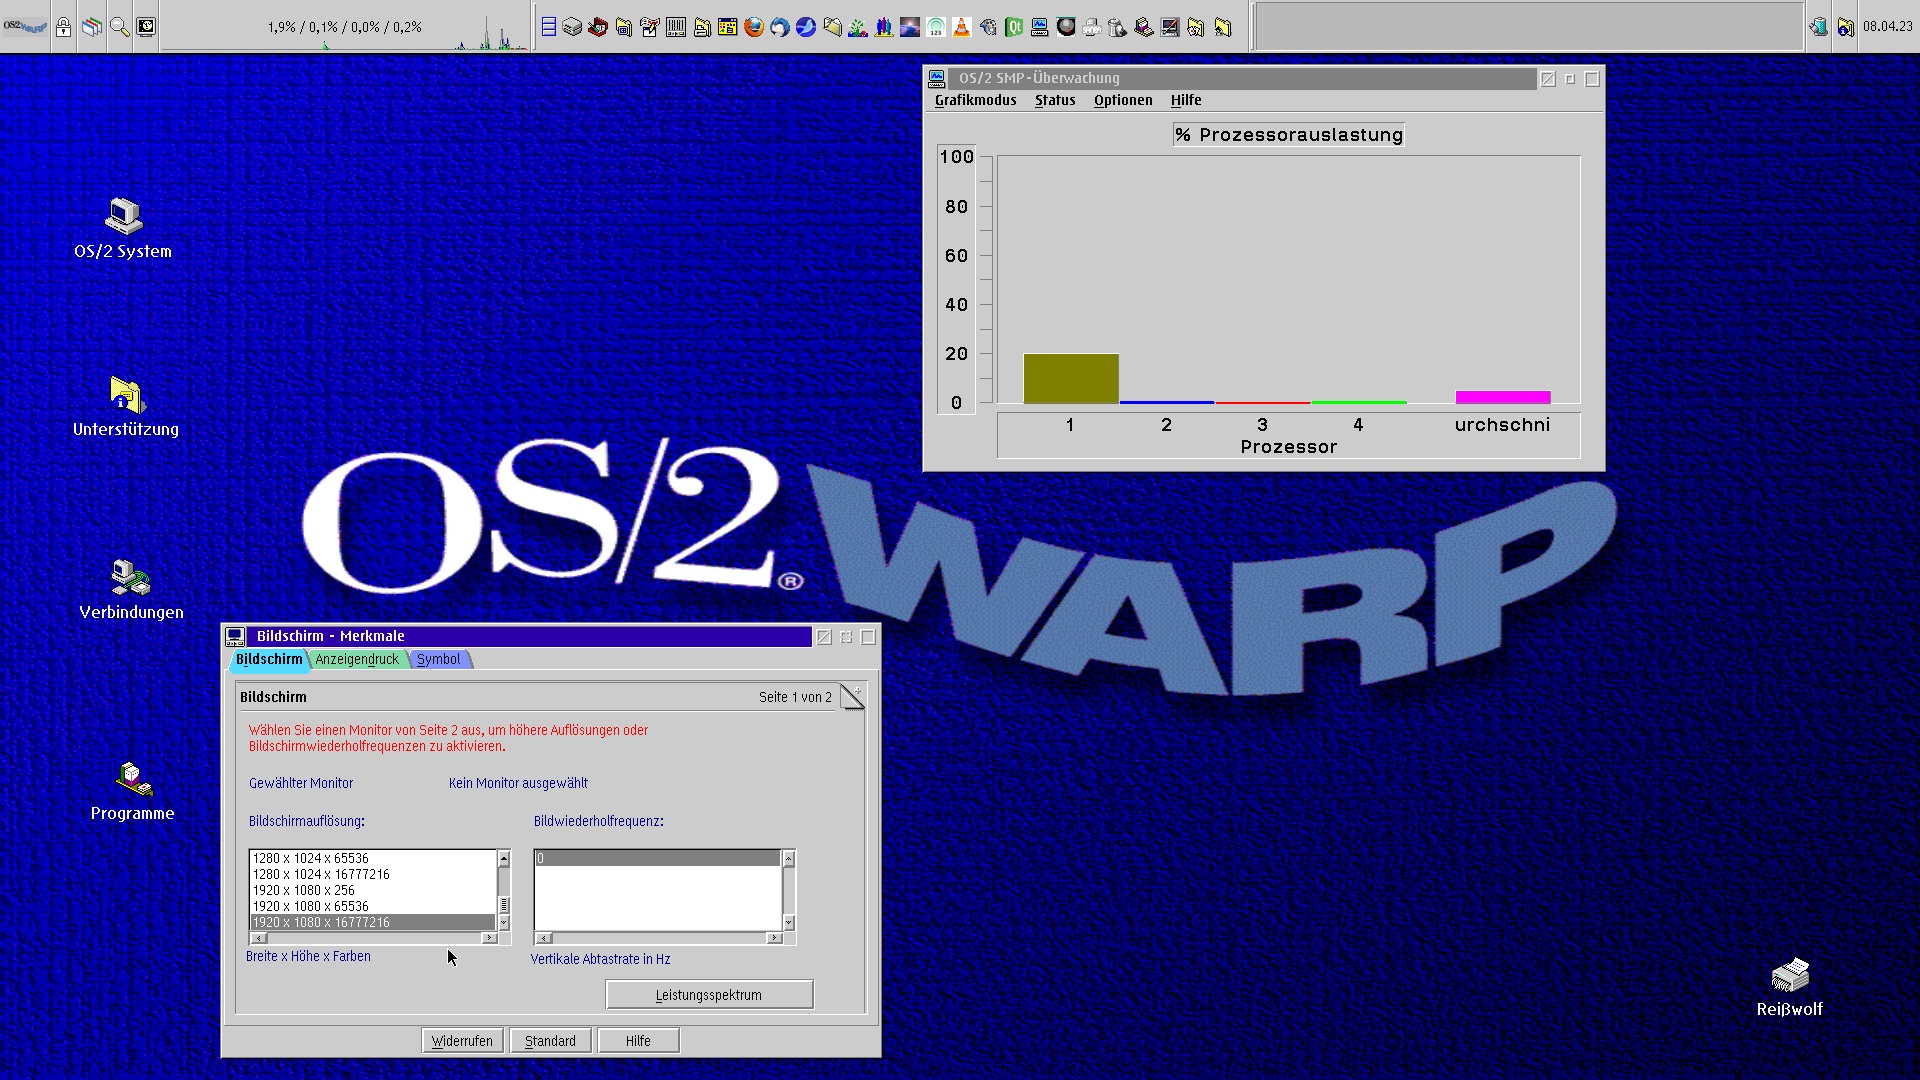Click resolution list scroll-left arrow

click(x=259, y=938)
